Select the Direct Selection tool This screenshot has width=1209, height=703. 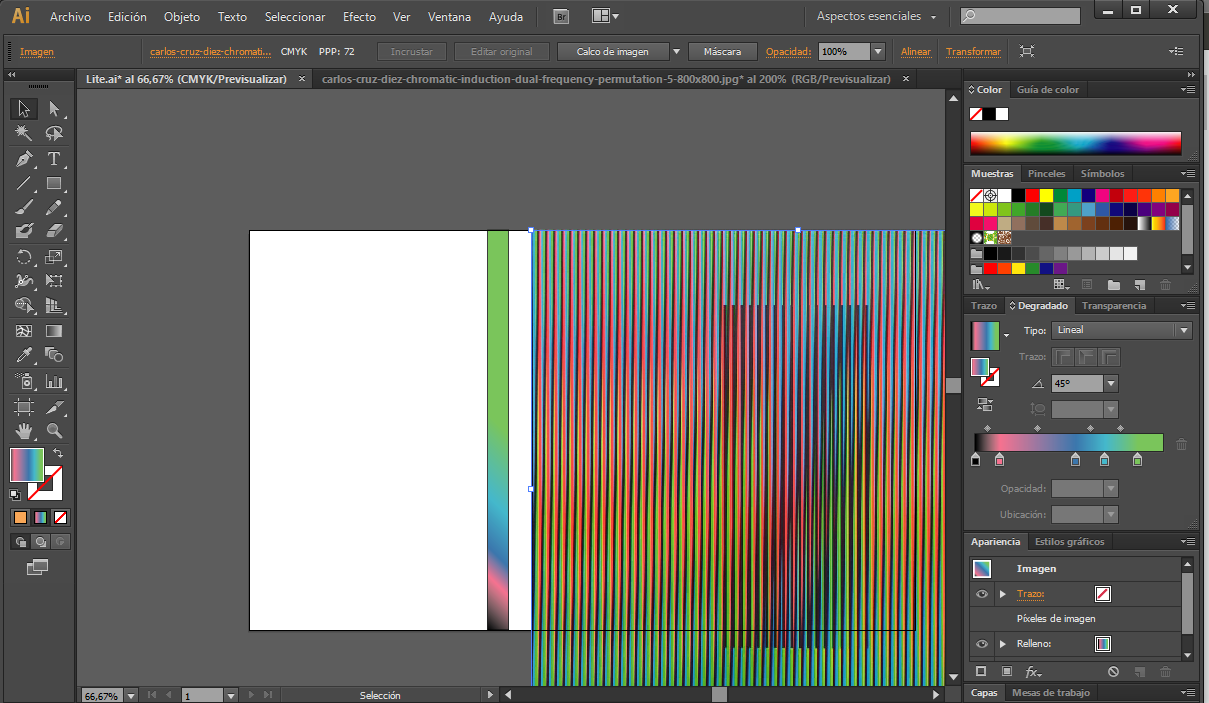point(54,109)
